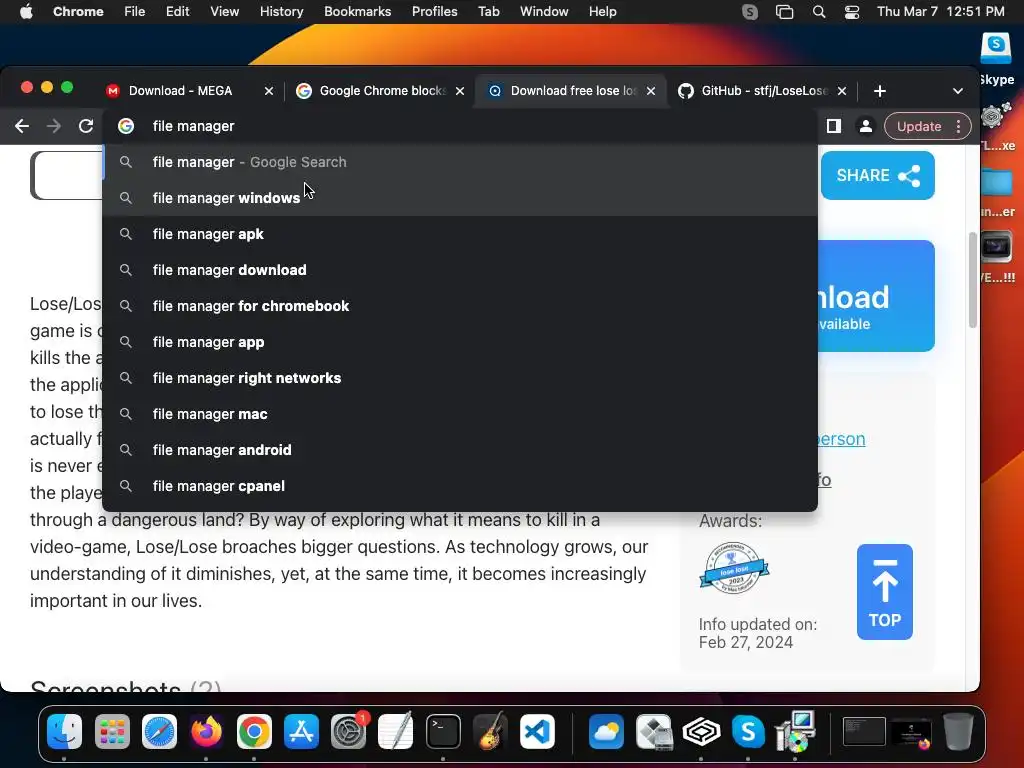Click the Skype status icon in menu bar
Screen dimensions: 1024x768
pos(750,11)
